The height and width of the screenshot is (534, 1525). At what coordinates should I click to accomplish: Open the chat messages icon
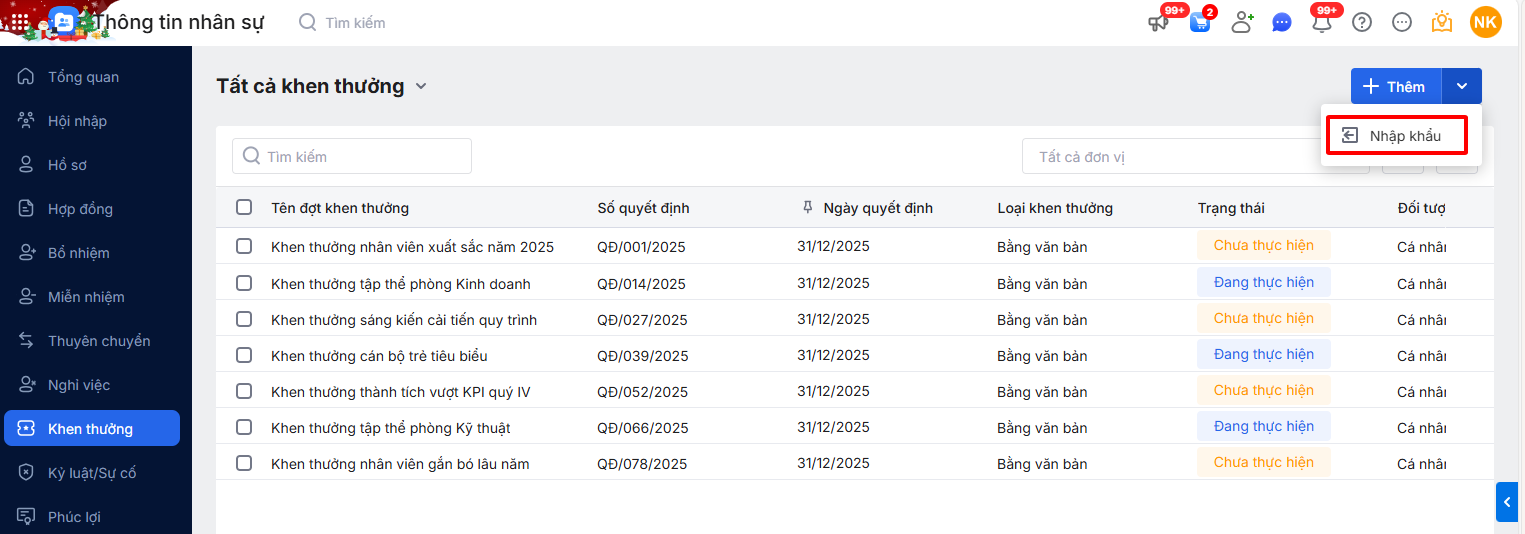pos(1282,23)
